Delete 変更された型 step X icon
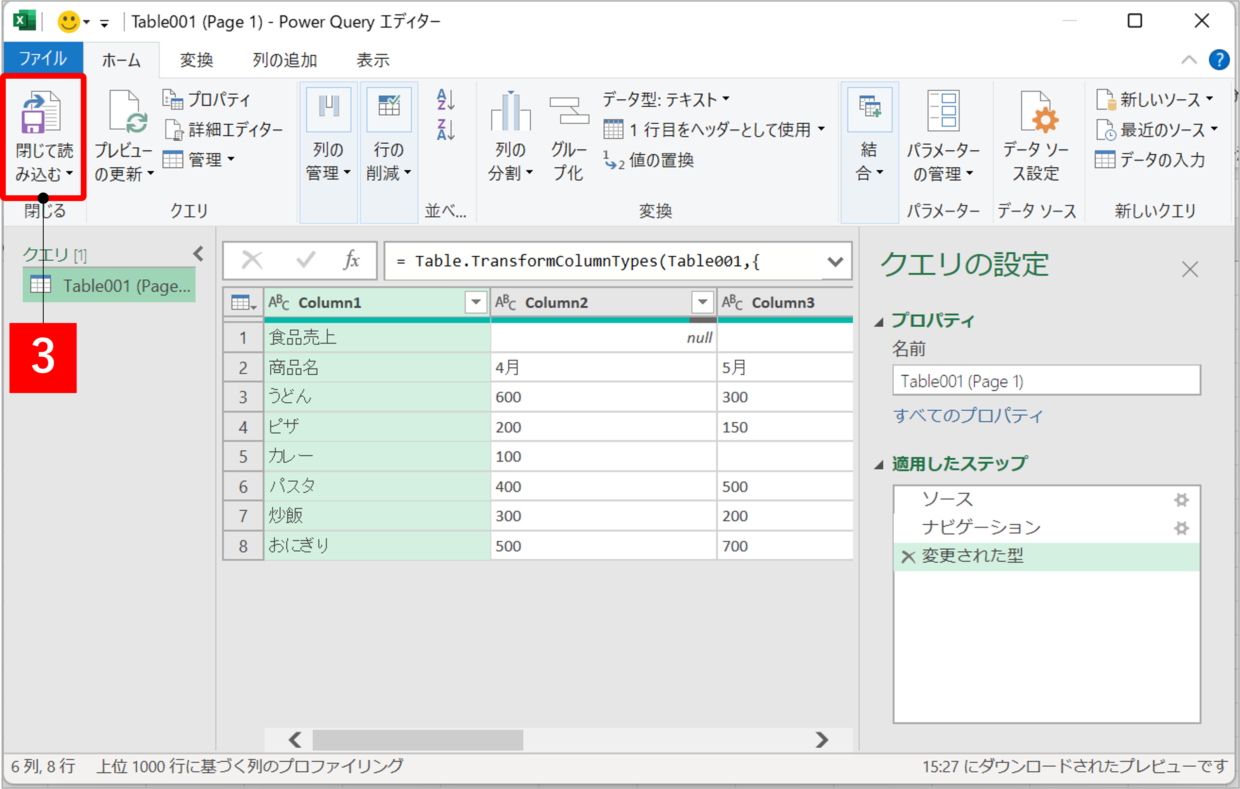The width and height of the screenshot is (1240, 789). pyautogui.click(x=908, y=557)
